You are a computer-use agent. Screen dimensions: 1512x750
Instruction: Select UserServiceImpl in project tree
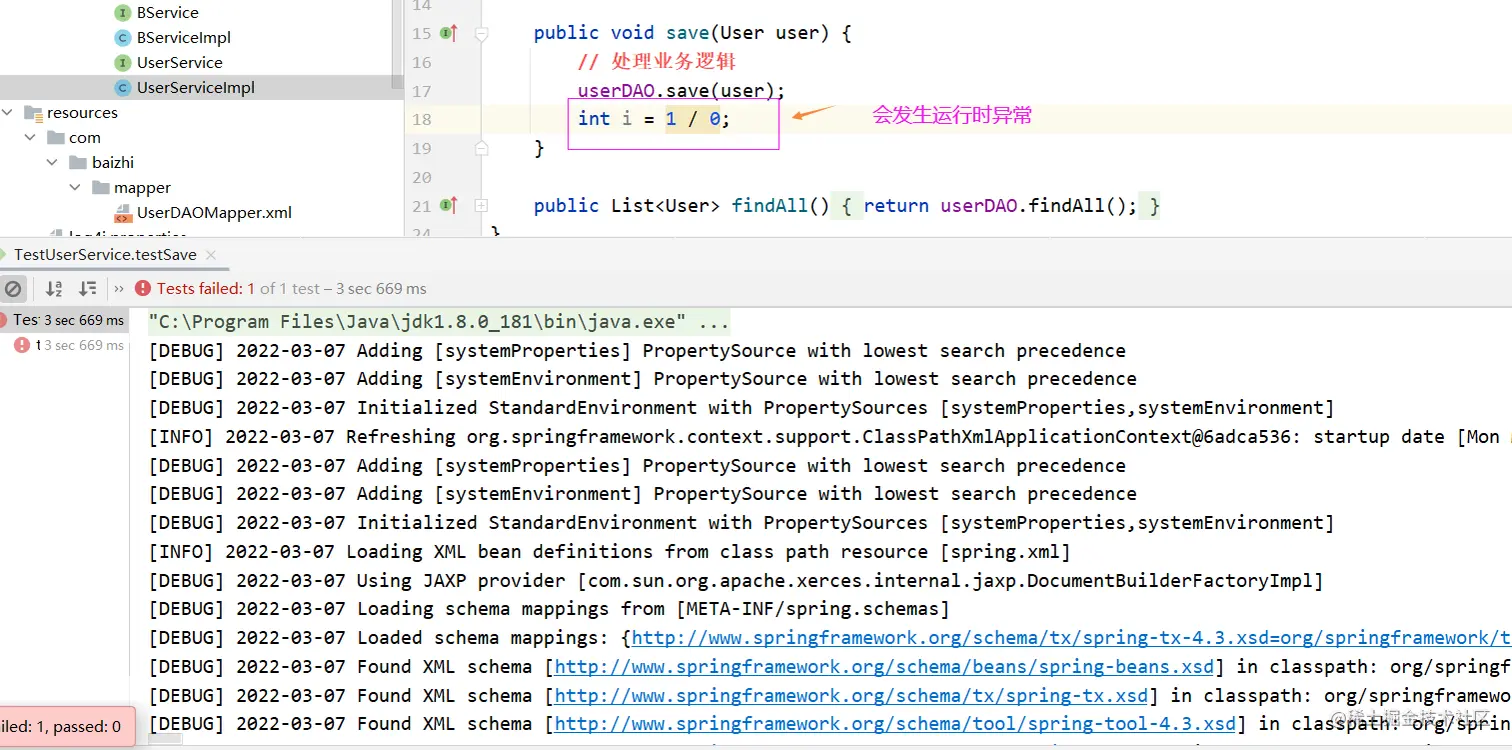196,88
